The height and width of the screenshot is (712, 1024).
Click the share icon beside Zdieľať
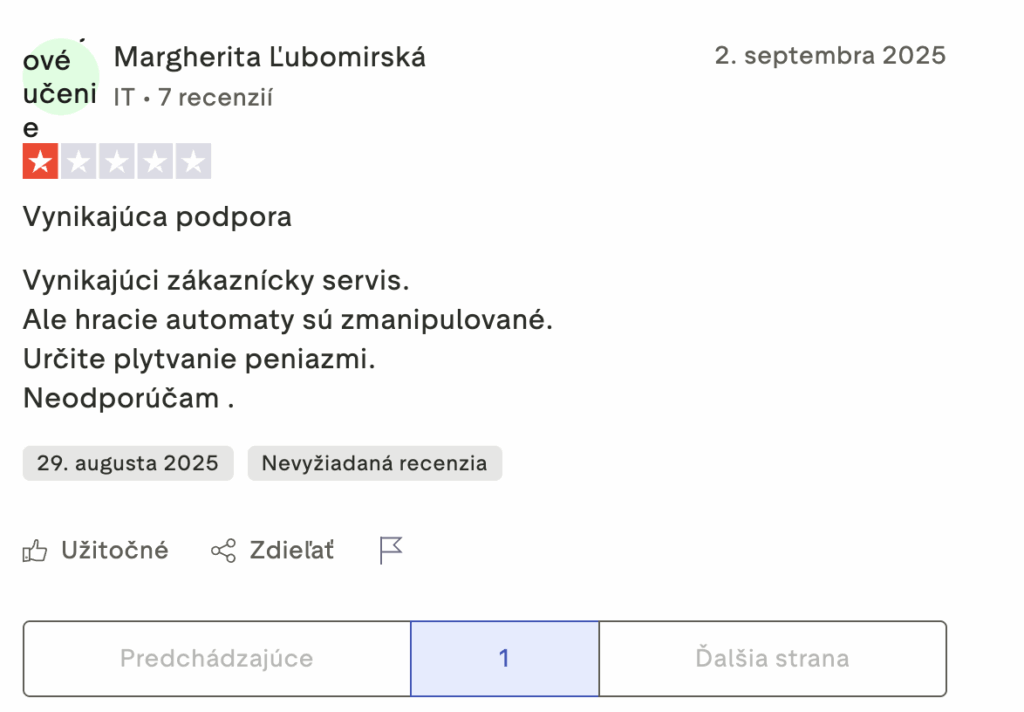coord(223,550)
